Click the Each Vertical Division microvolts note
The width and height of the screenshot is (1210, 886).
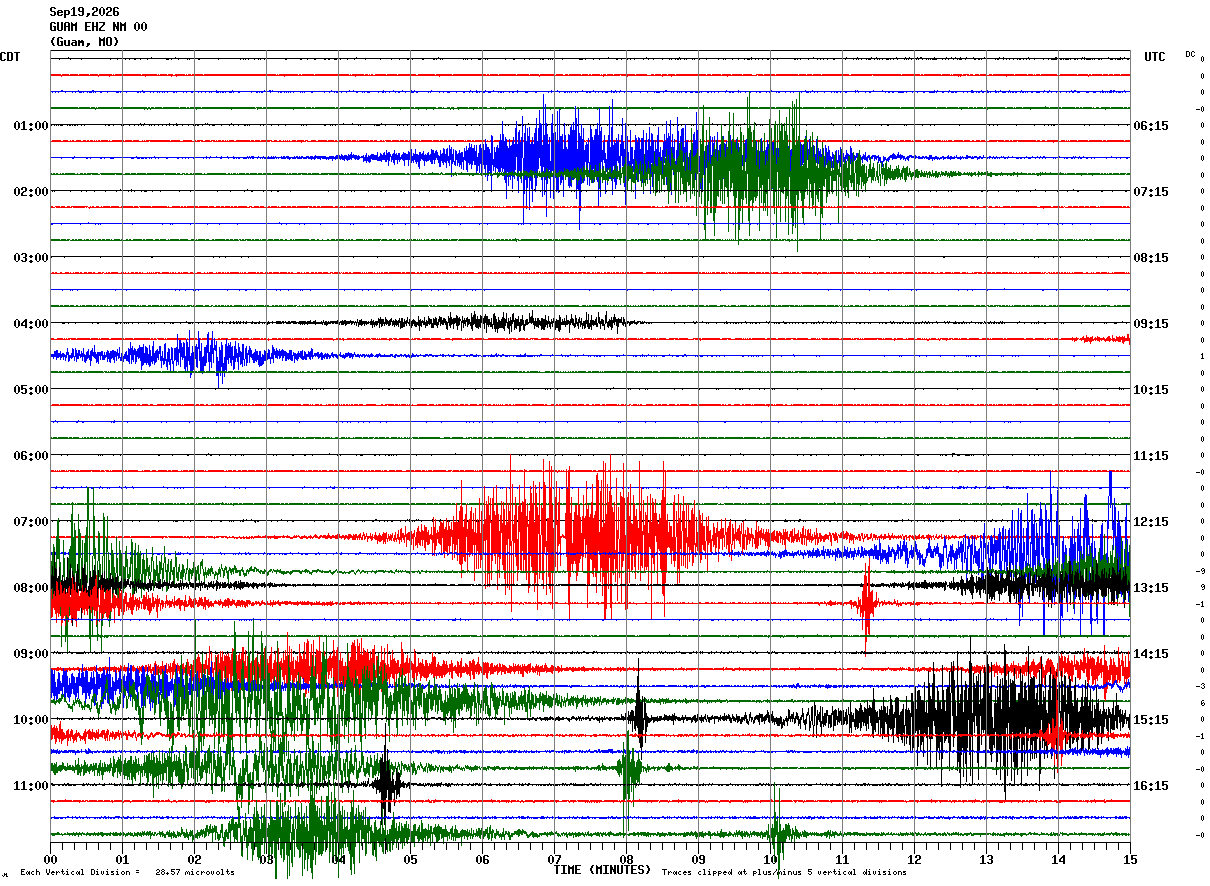tap(127, 873)
